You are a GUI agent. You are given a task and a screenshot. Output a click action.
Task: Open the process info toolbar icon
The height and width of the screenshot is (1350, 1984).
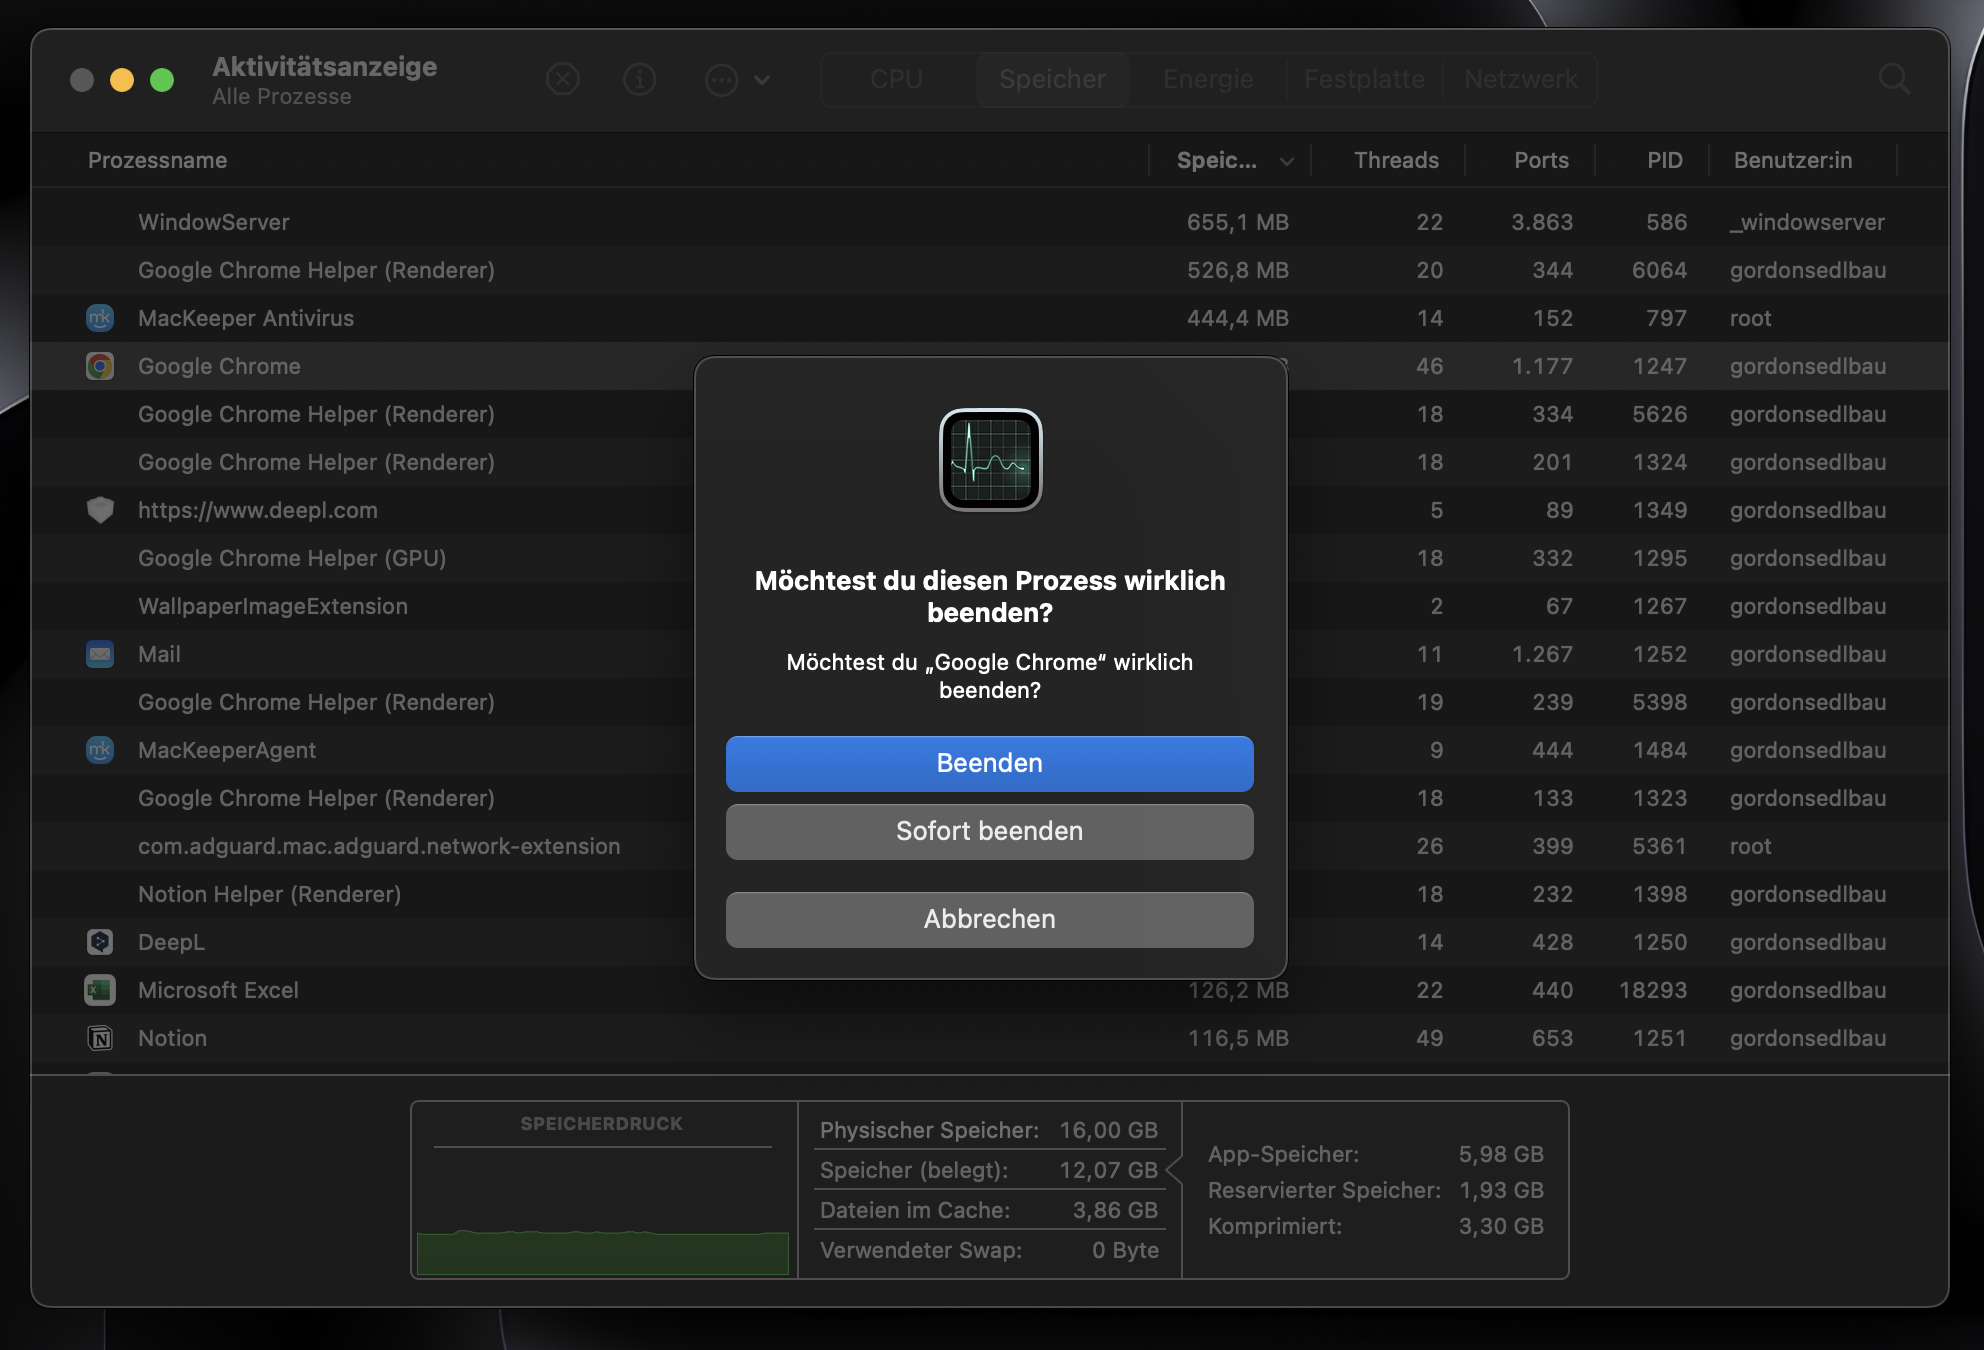[x=639, y=79]
